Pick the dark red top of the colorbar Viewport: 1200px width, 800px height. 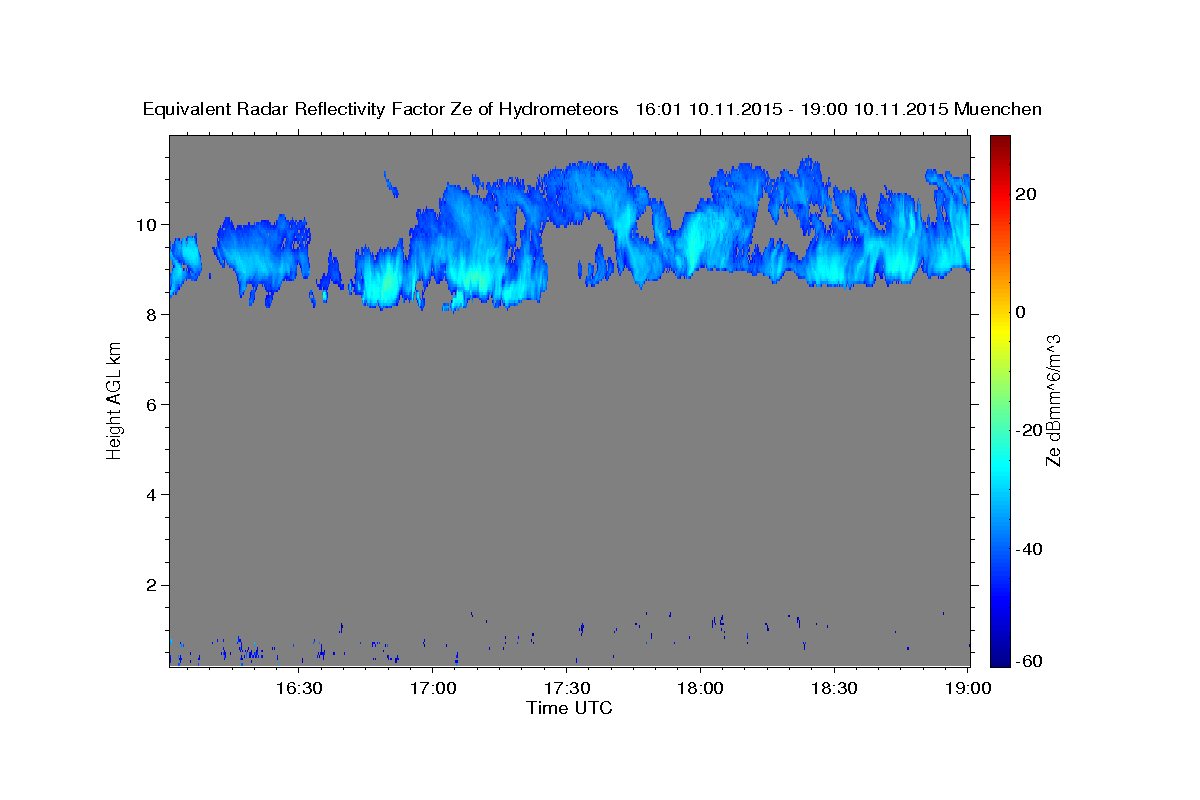coord(999,142)
